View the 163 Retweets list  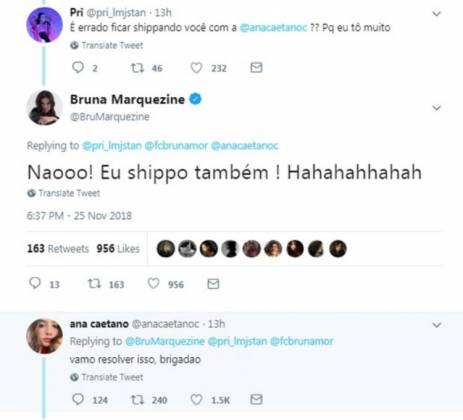pos(58,249)
